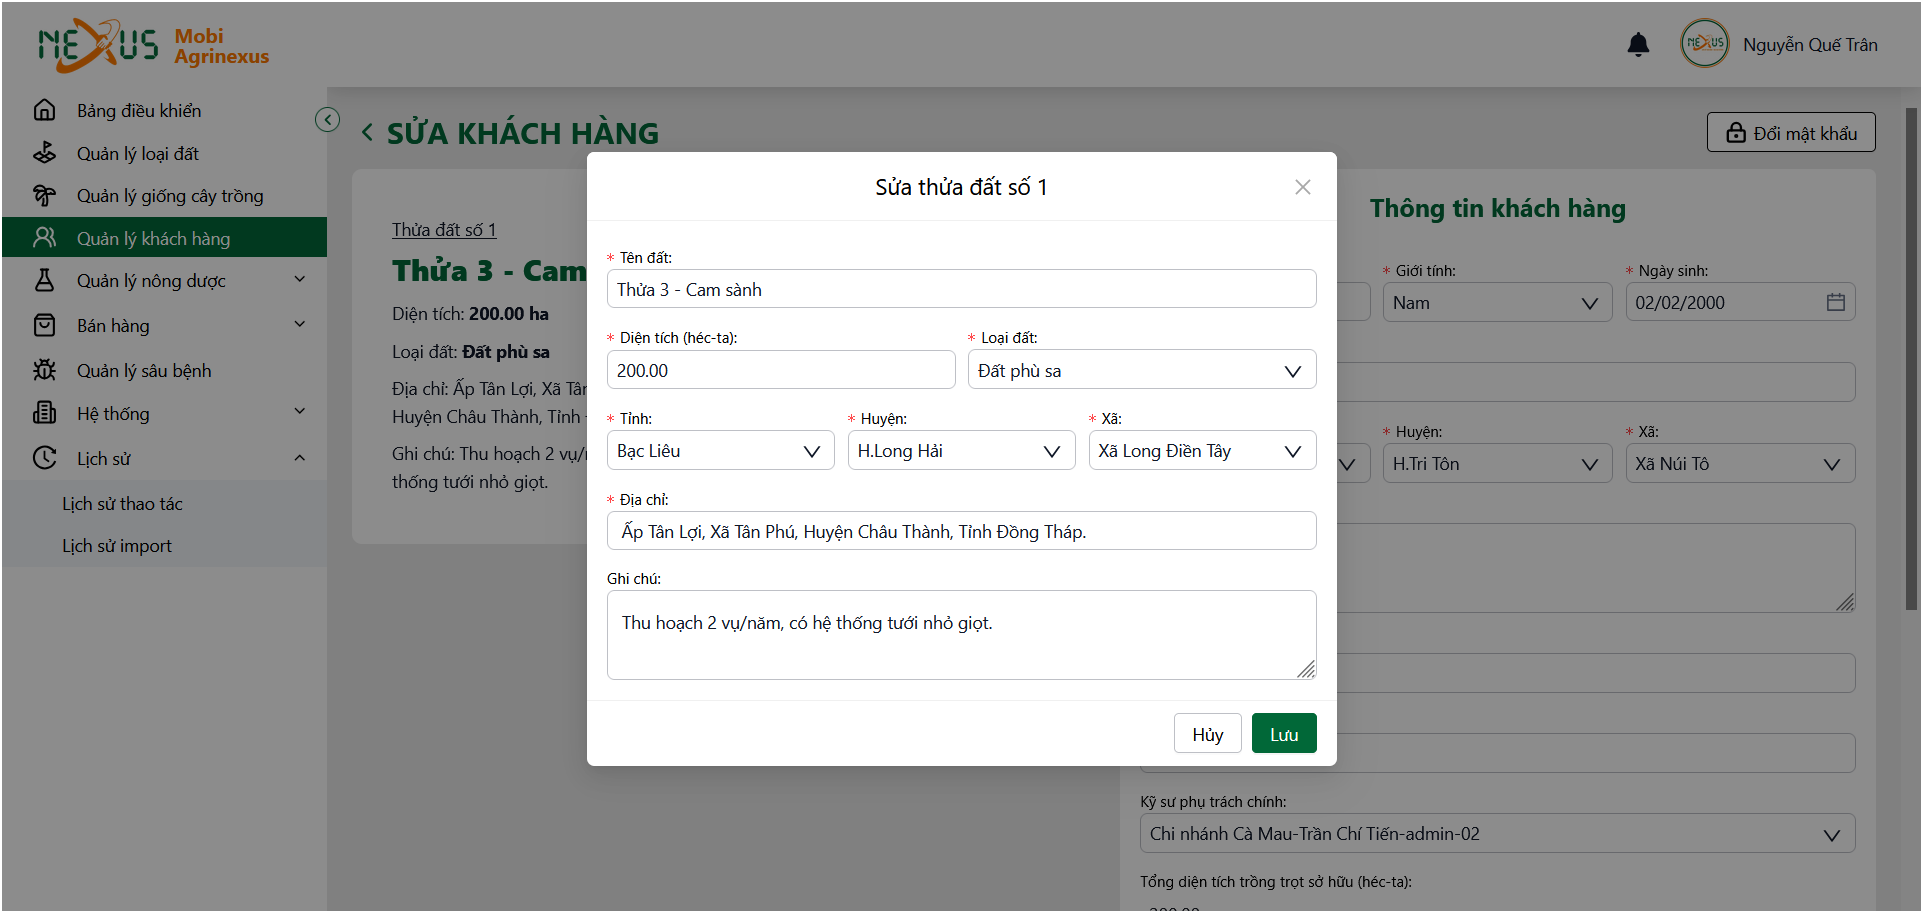Click the Quản lý loại đất icon
The height and width of the screenshot is (913, 1923).
[45, 153]
